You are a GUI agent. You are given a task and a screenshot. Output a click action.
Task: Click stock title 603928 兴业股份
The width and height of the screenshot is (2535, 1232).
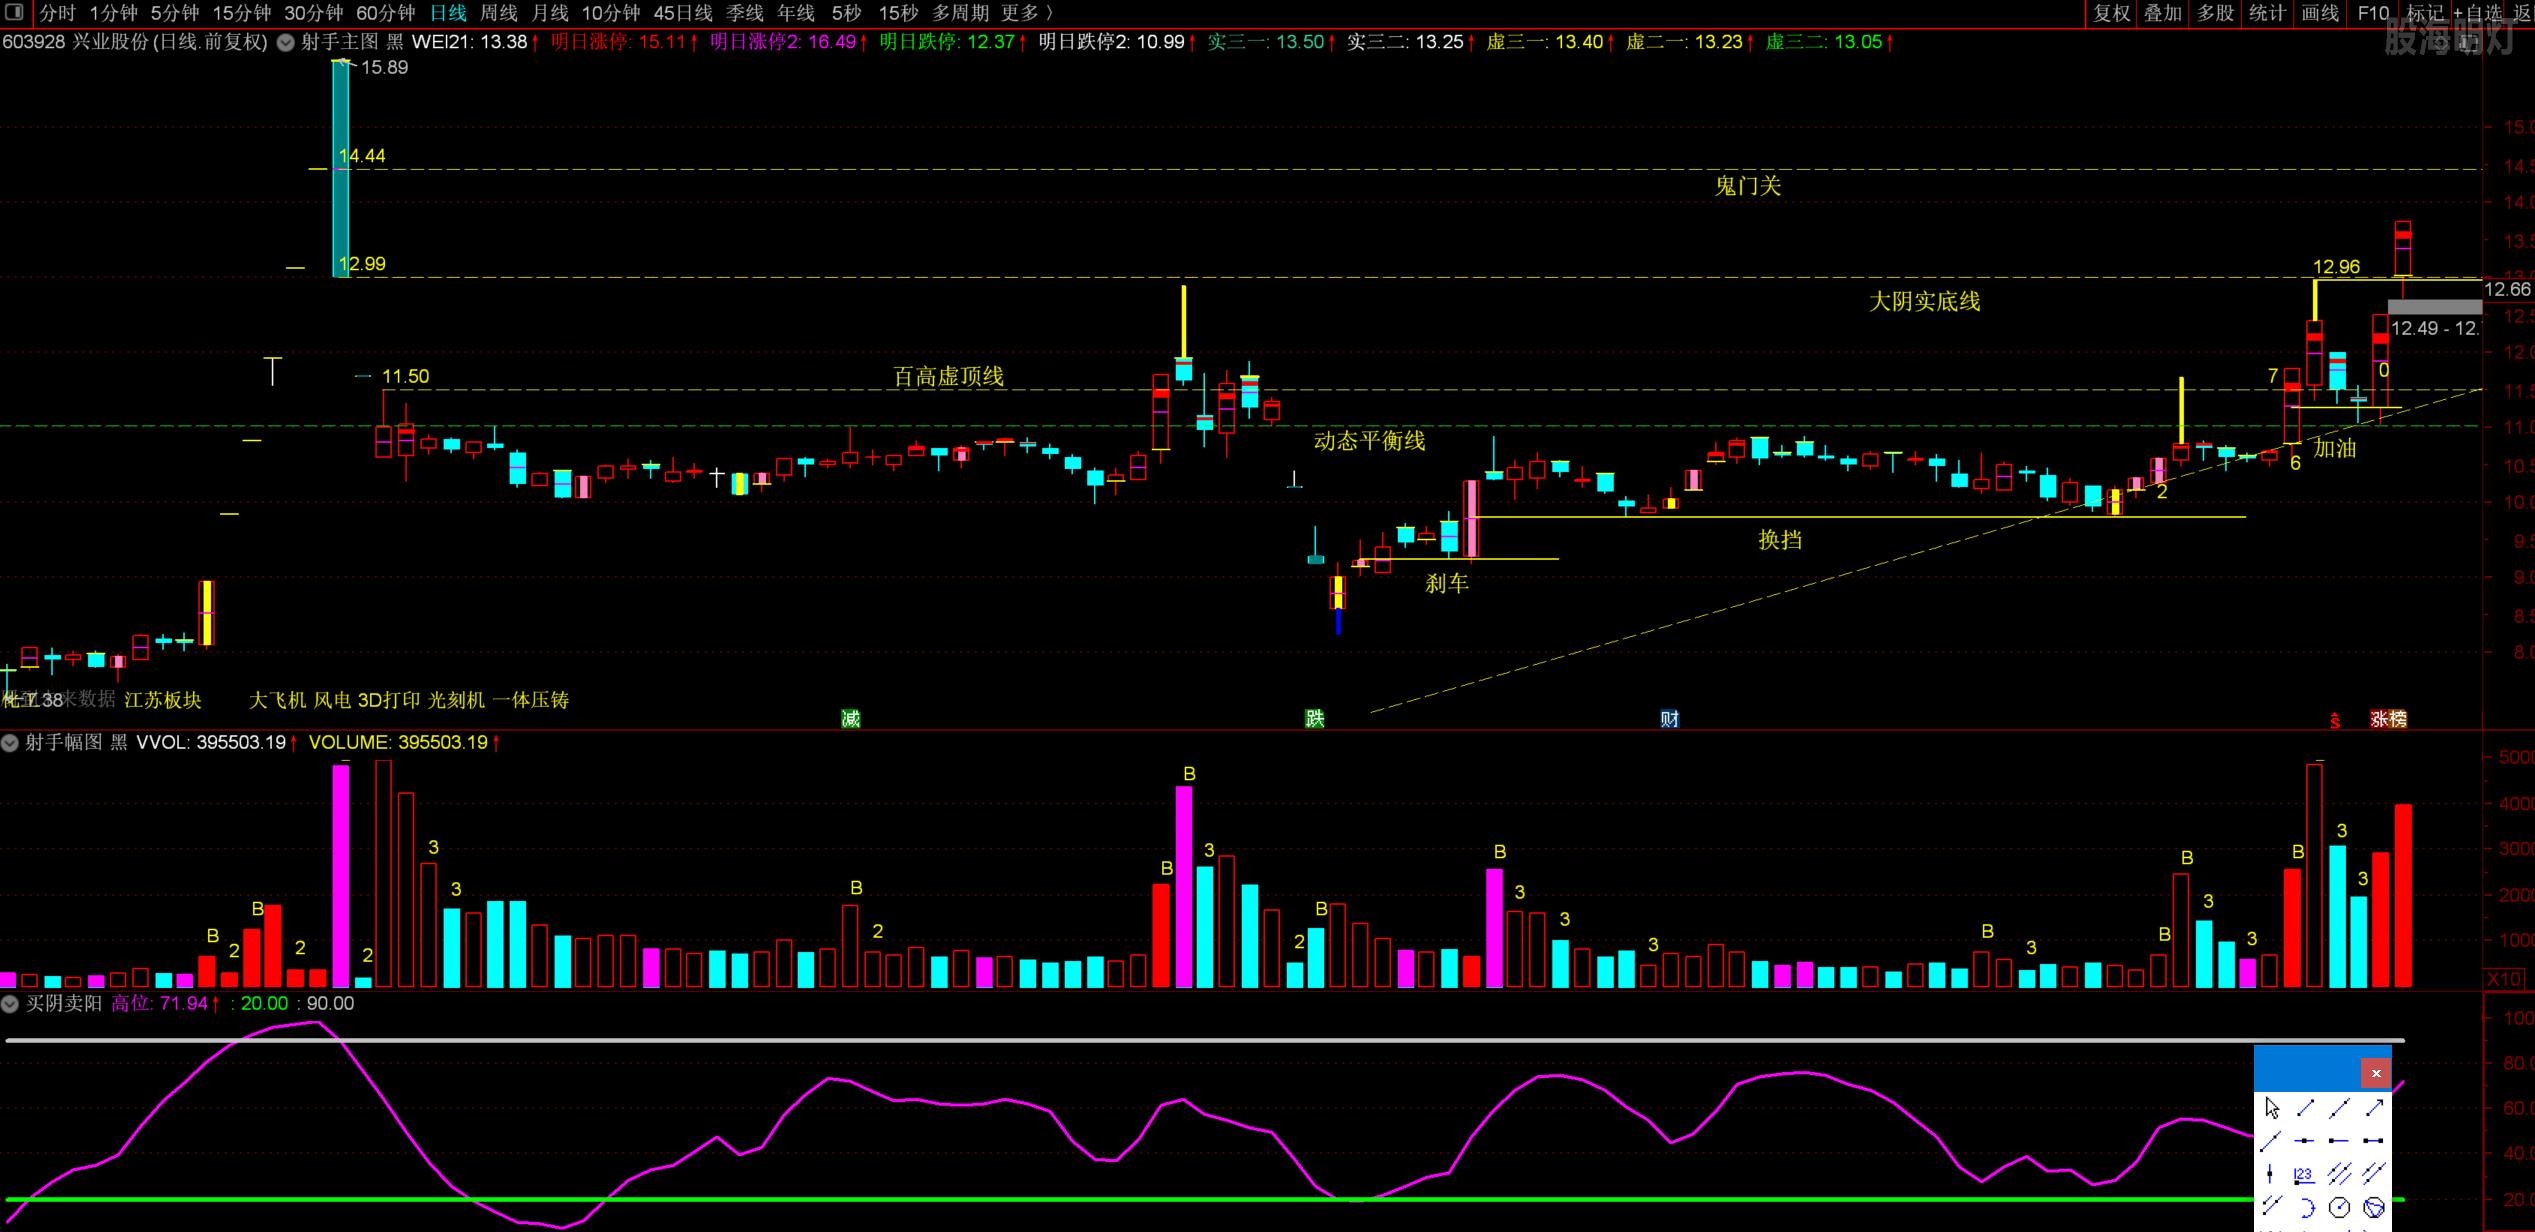click(75, 42)
